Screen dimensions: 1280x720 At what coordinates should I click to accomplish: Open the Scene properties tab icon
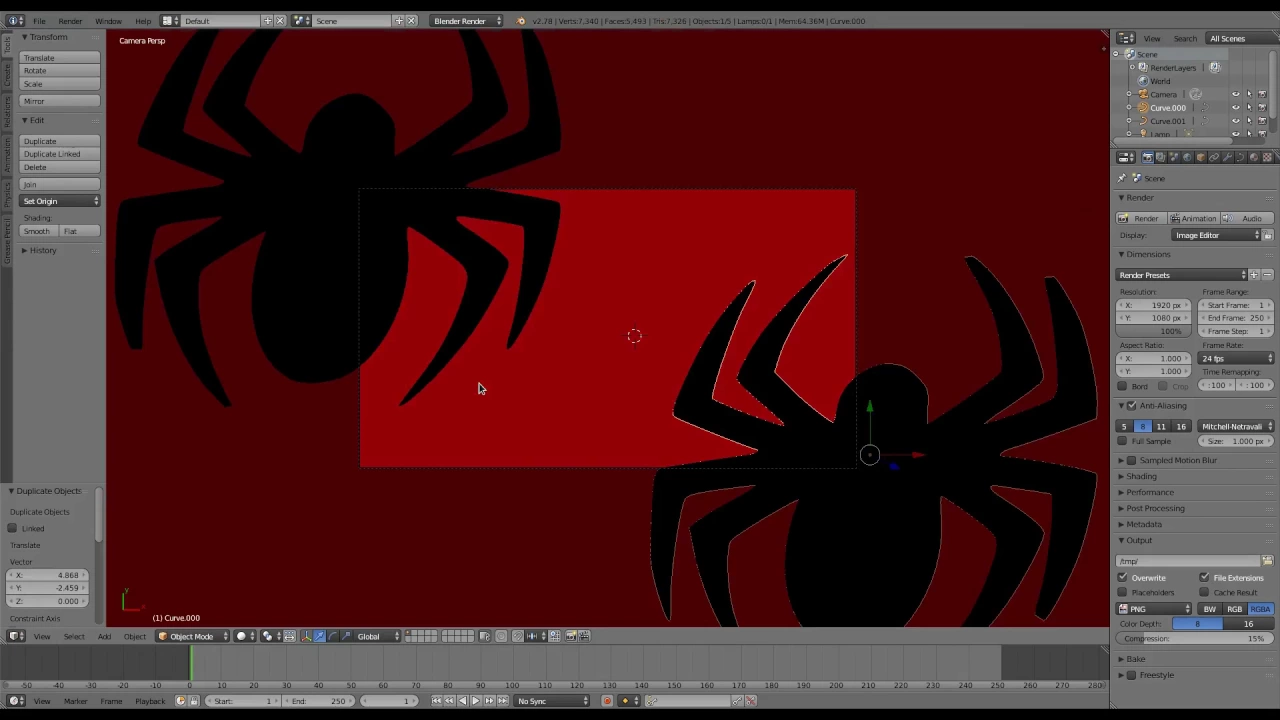pos(1174,157)
